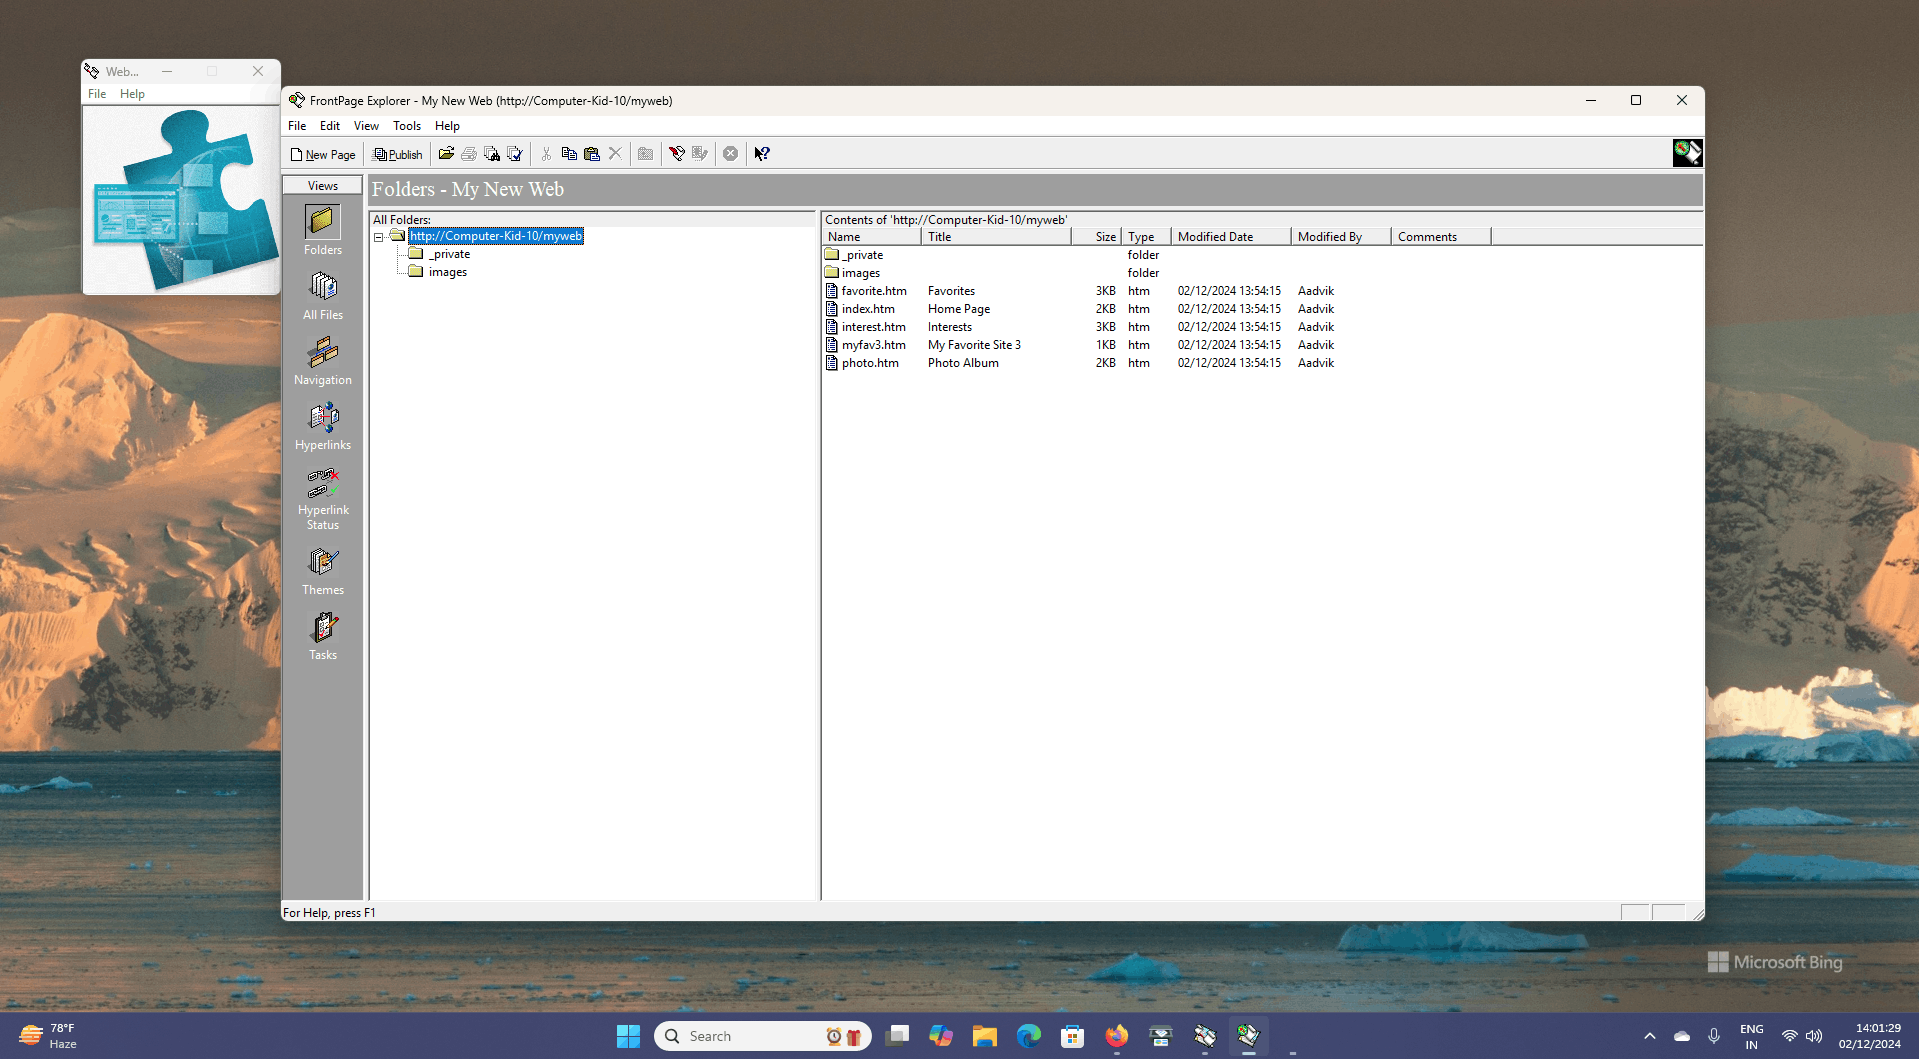Click the Publish toolbar button
Image resolution: width=1919 pixels, height=1059 pixels.
pyautogui.click(x=398, y=154)
